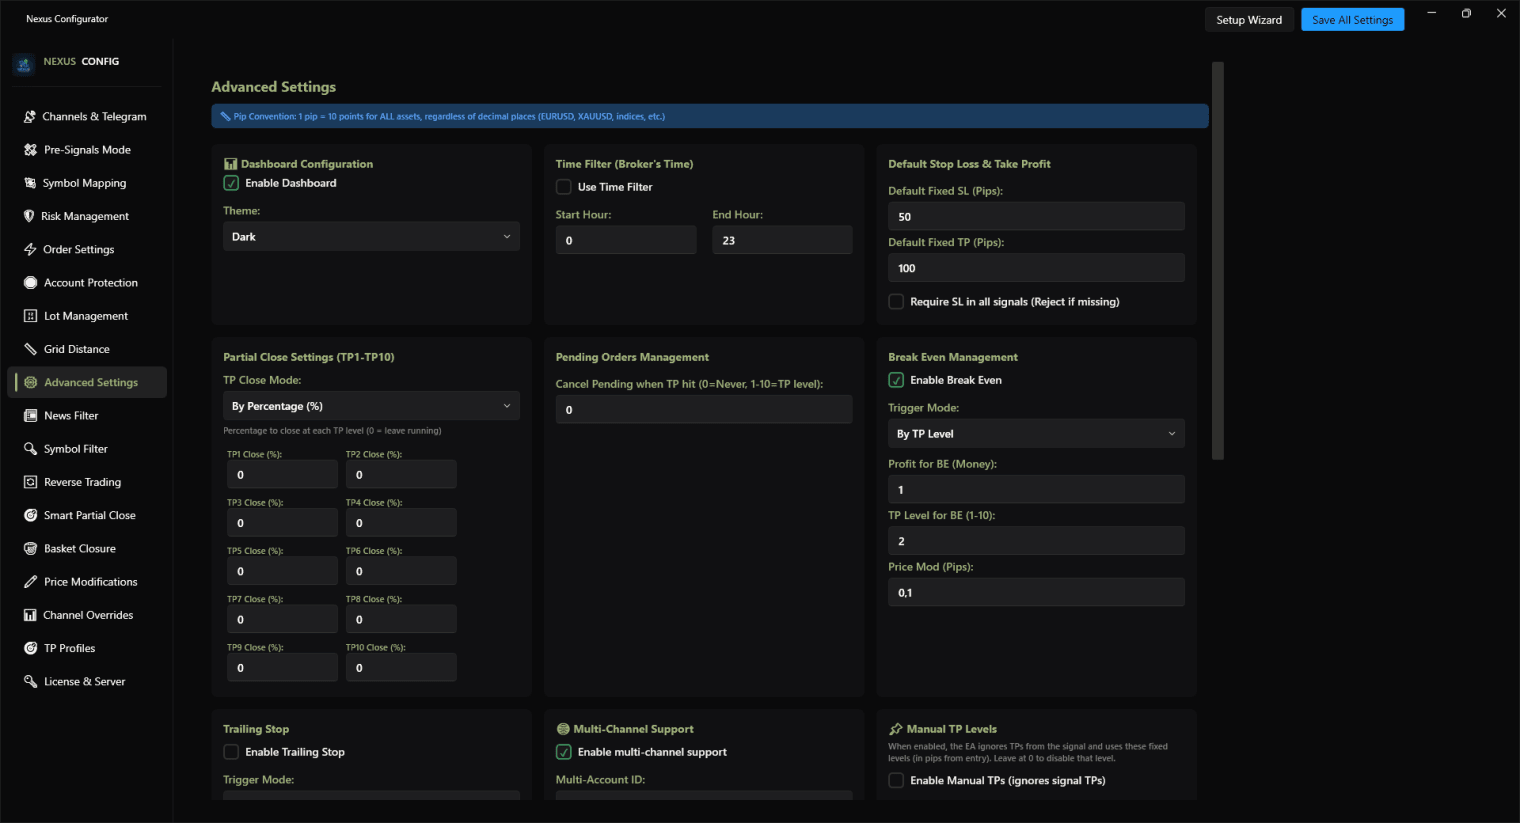
Task: Restore down the Nexus Configurator window
Action: click(x=1466, y=13)
